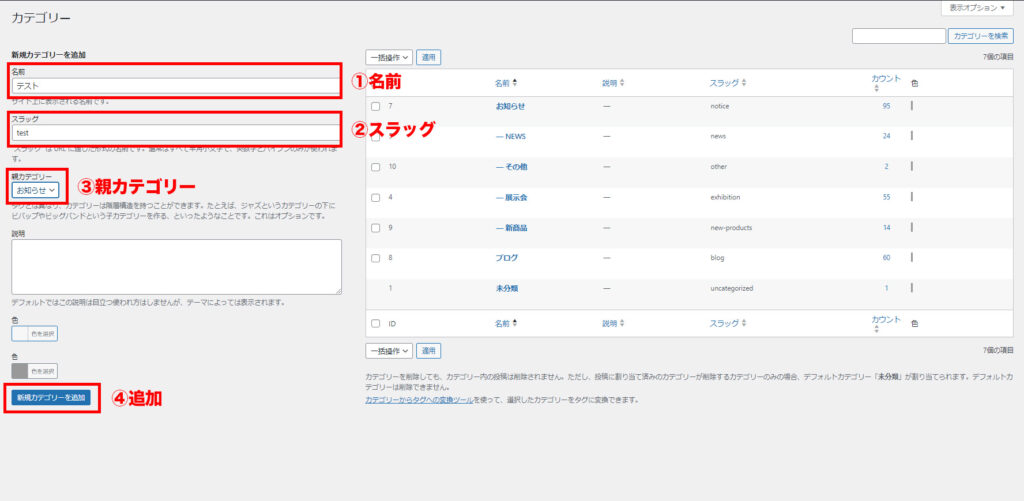Click the gray color swatch 色を選択 button
1024x501 pixels.
click(x=34, y=371)
